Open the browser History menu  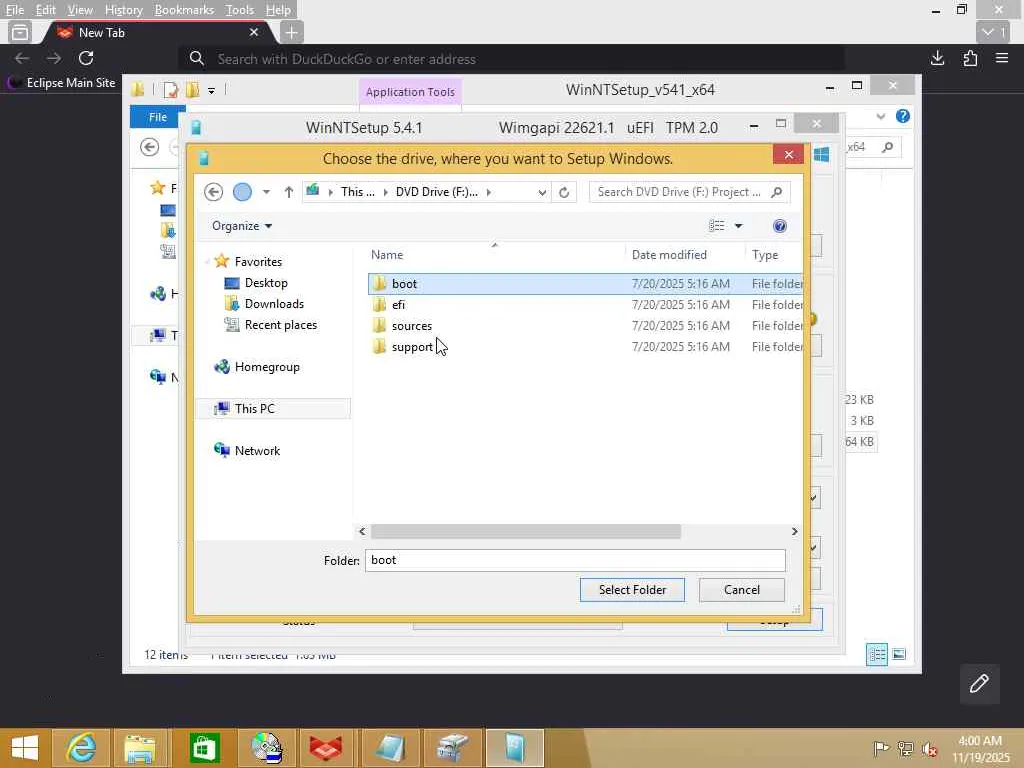(x=123, y=10)
